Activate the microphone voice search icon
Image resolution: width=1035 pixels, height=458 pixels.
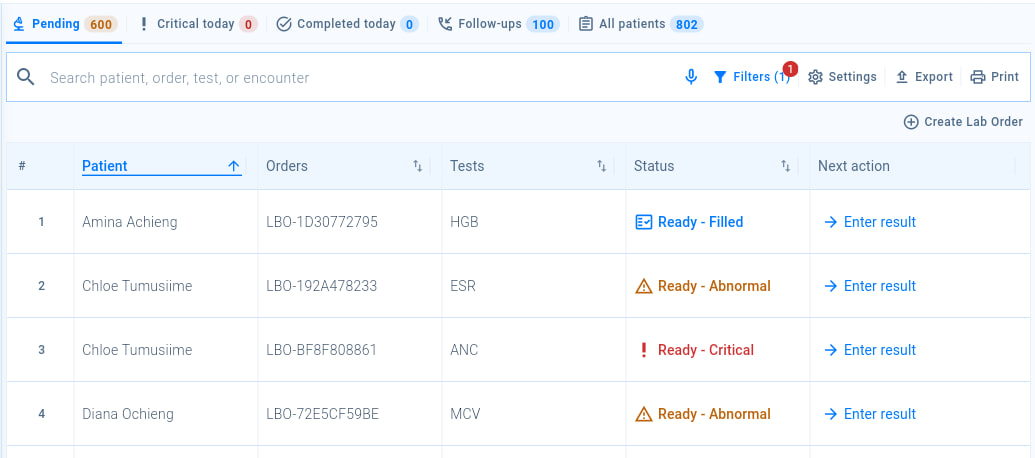(691, 77)
